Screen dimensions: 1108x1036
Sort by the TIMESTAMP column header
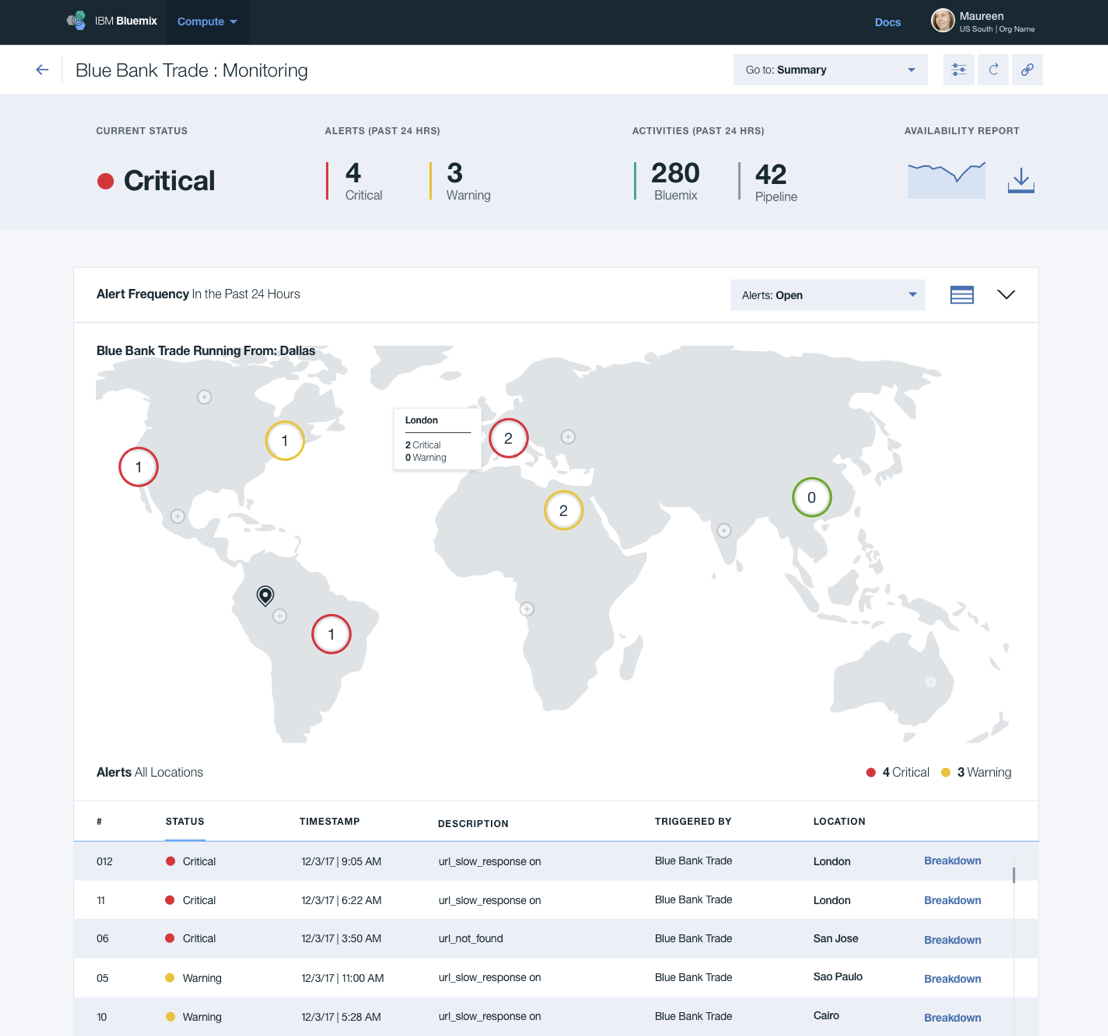coord(329,821)
